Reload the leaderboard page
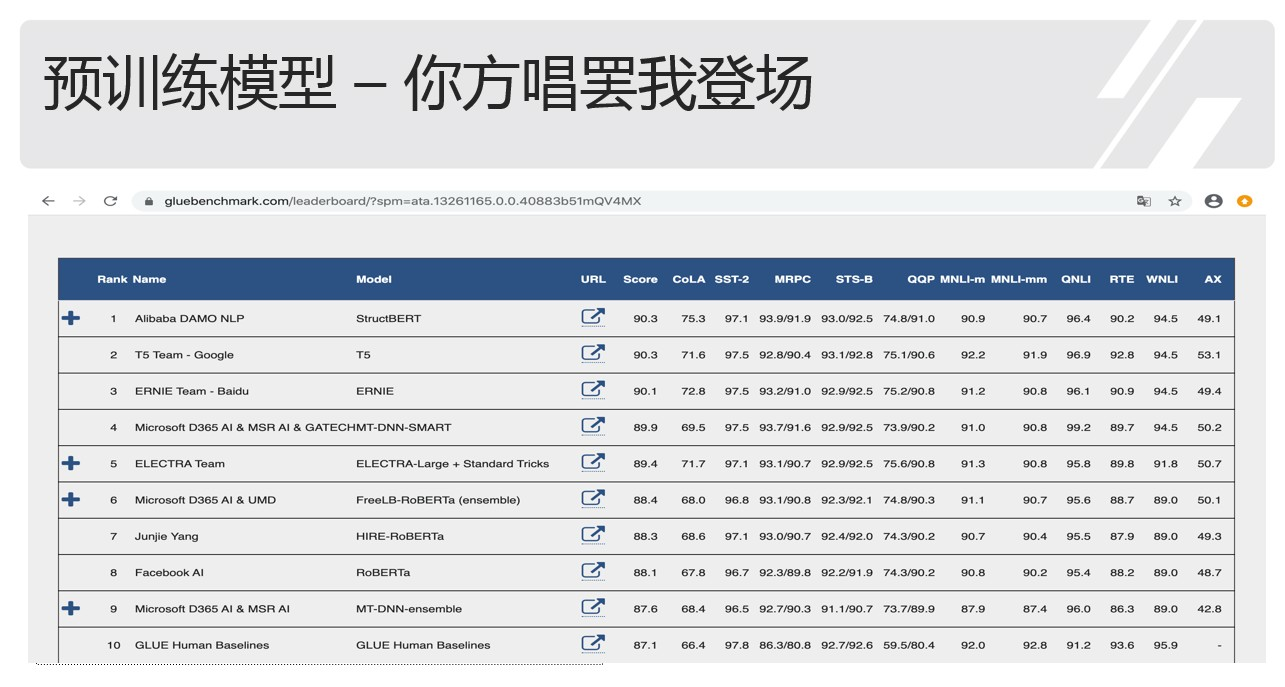 [110, 201]
